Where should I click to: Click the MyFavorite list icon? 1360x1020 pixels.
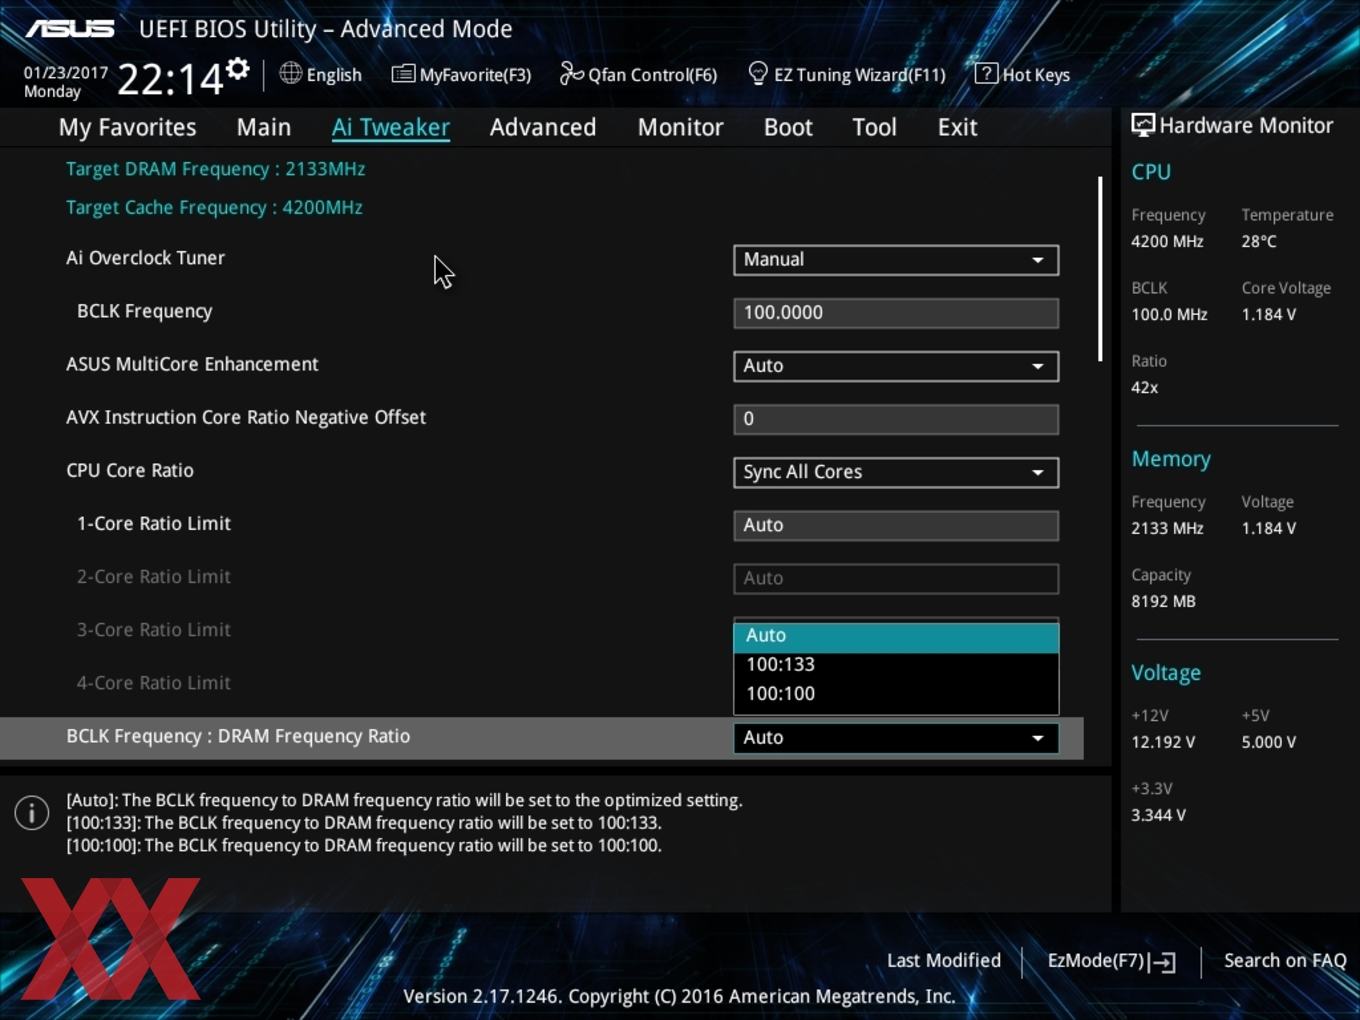tap(403, 74)
